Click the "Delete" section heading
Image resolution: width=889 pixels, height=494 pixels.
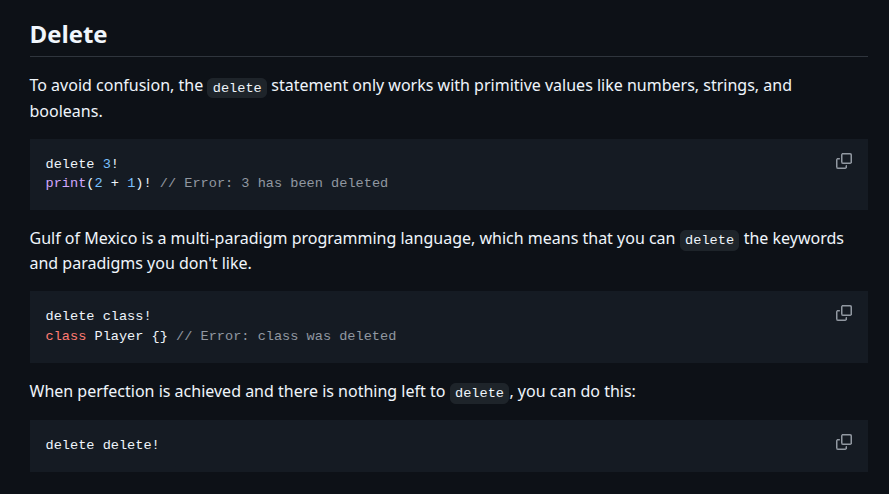[x=68, y=35]
